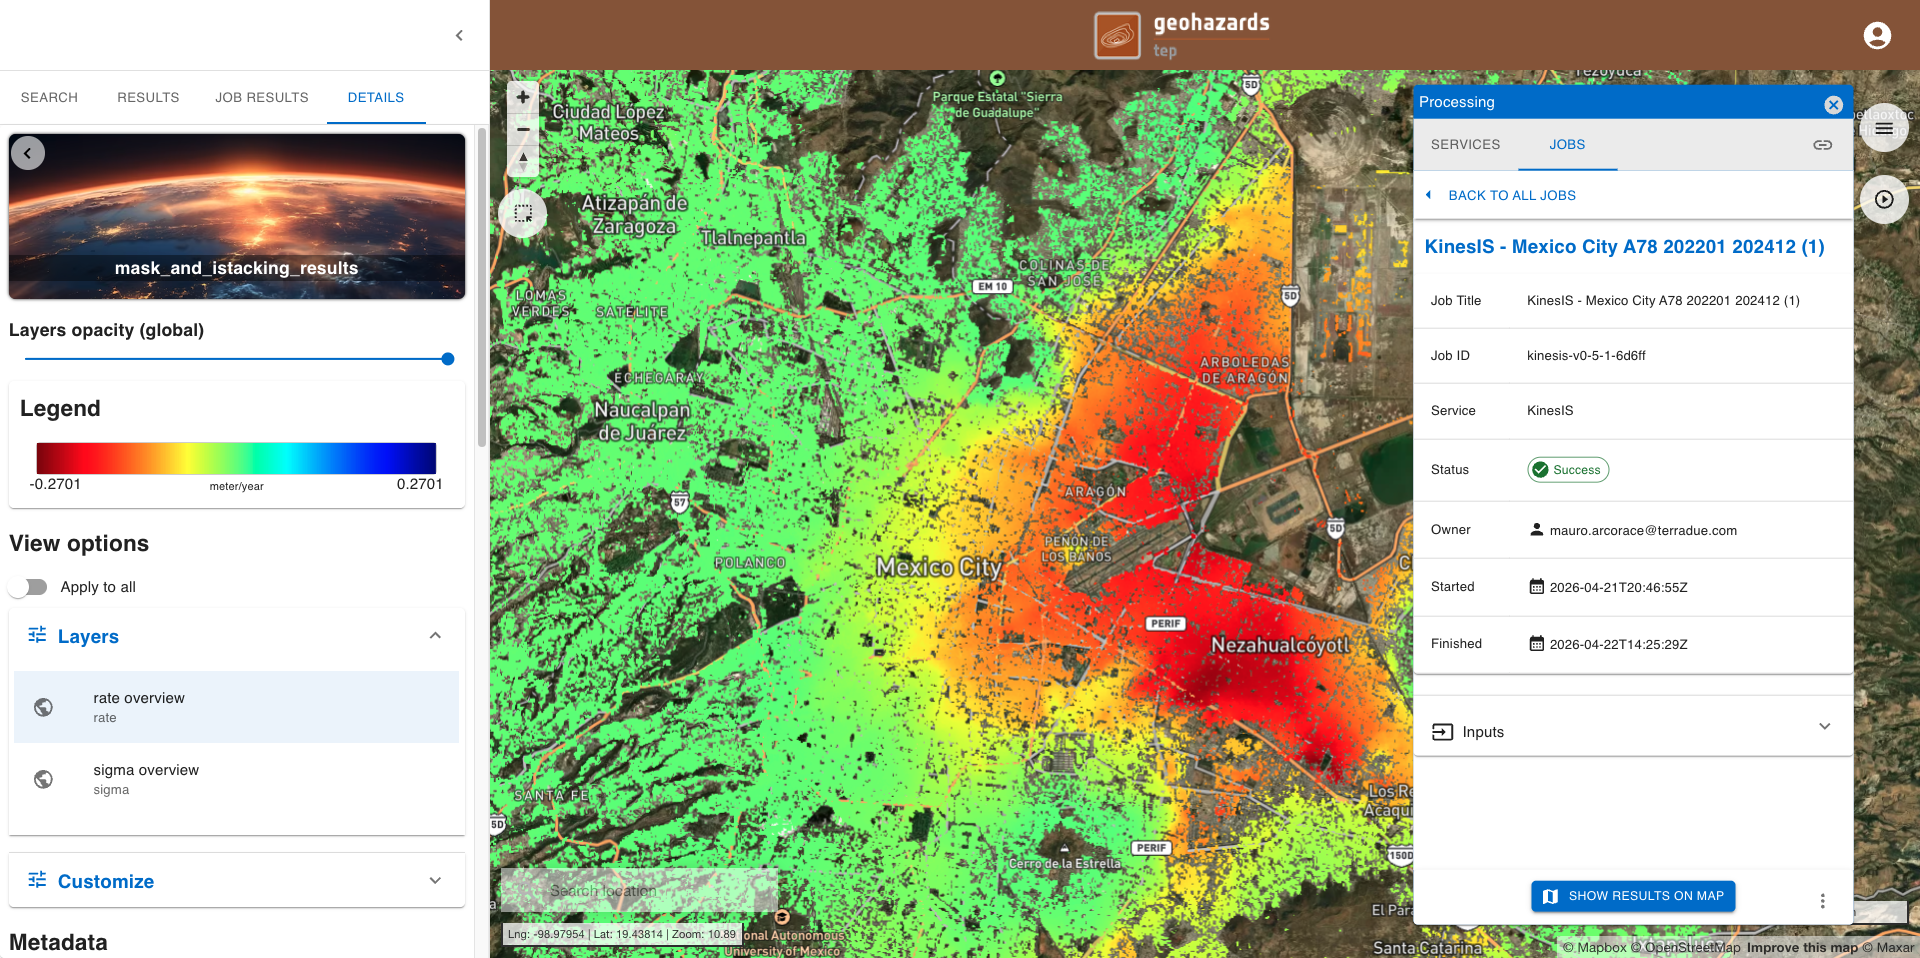The image size is (1920, 958).
Task: Click SHOW RESULTS ON MAP button
Action: [1633, 896]
